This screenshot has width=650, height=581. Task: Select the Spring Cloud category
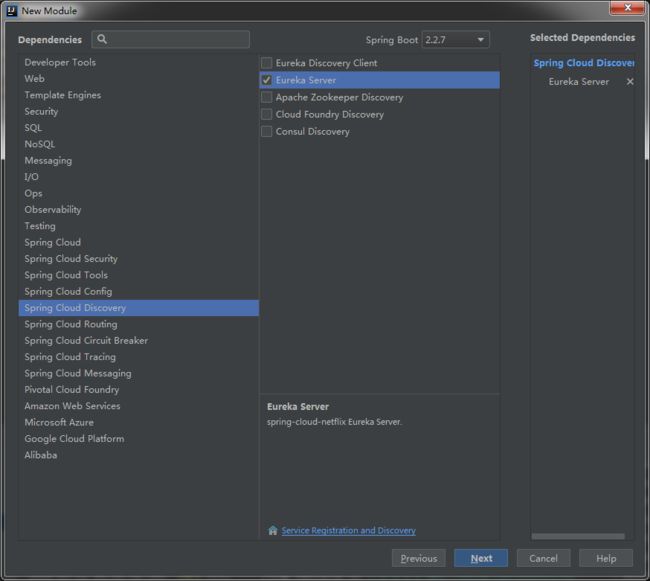click(139, 242)
